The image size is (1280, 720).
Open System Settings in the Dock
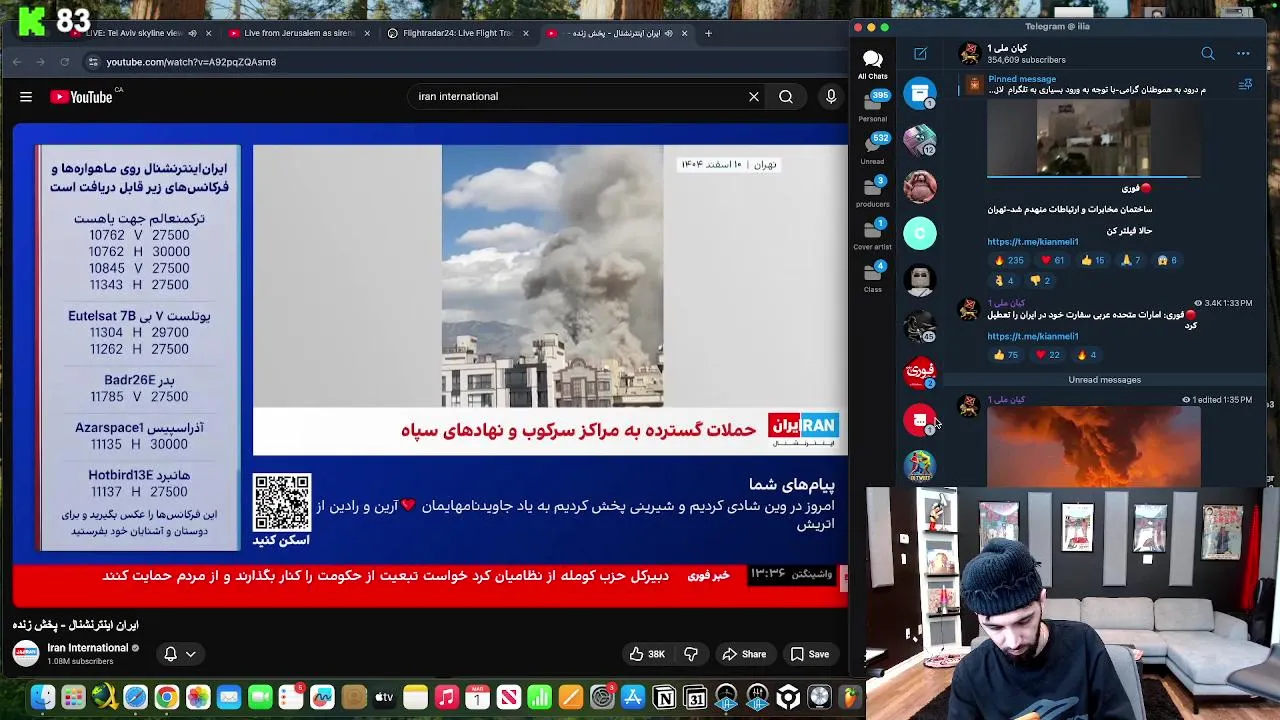click(x=602, y=698)
